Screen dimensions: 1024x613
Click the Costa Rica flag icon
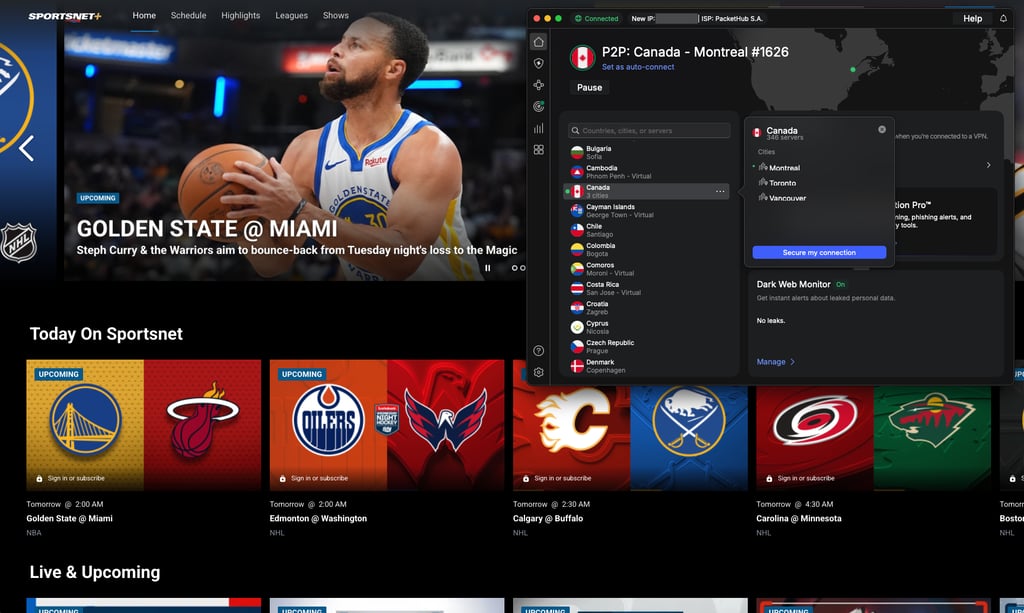tap(577, 288)
